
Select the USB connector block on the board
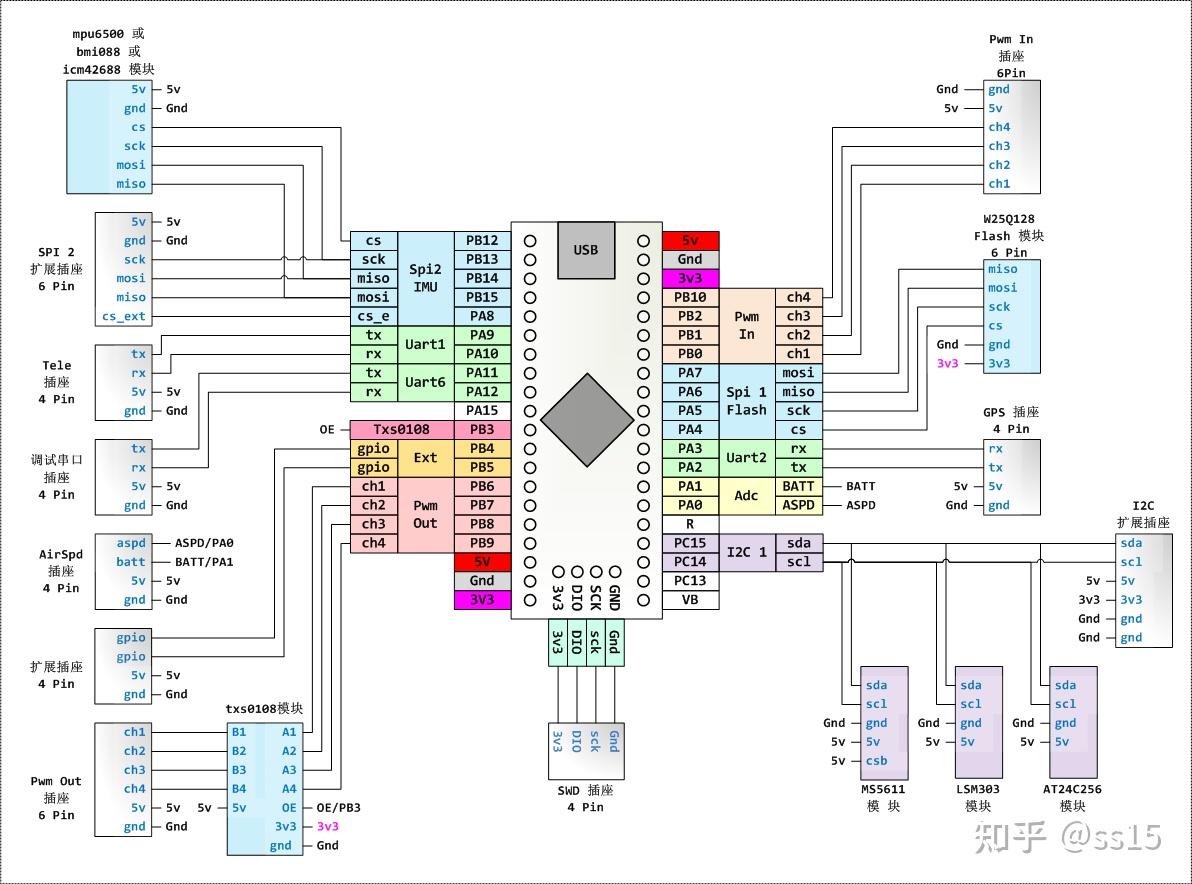click(x=585, y=250)
